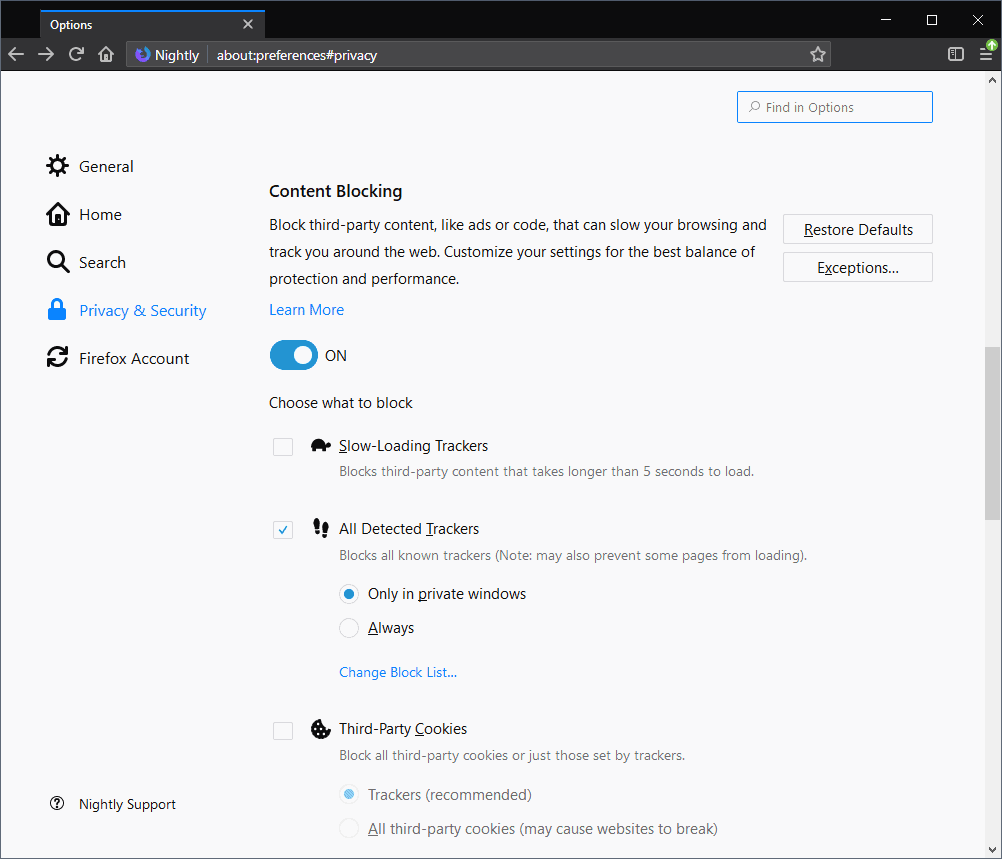This screenshot has height=859, width=1002.
Task: Select the Always radio button
Action: pos(348,627)
